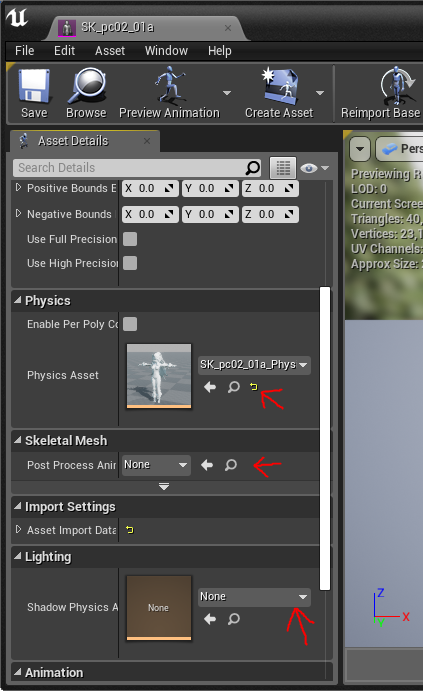Viewport: 423px width, 691px height.
Task: Click the Perspective view mode button
Action: coord(400,149)
